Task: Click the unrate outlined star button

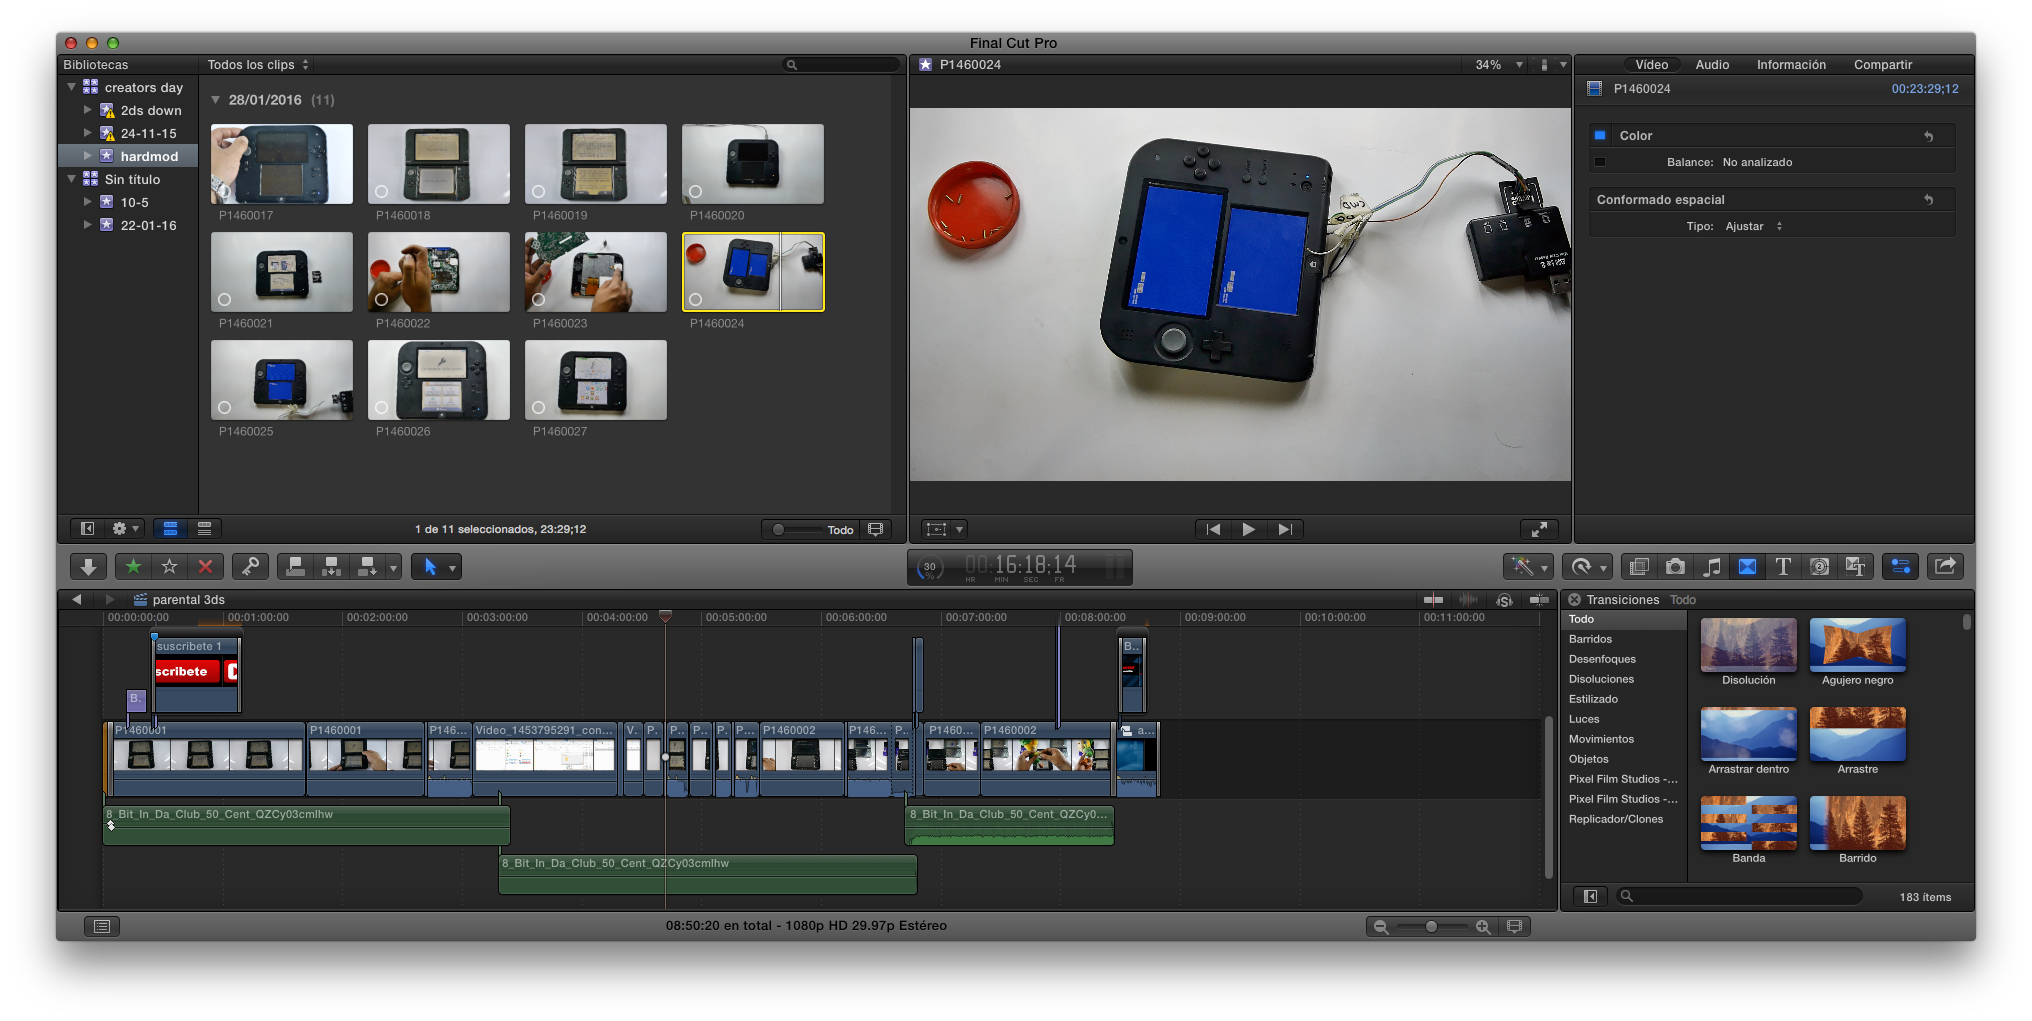Action: (169, 567)
